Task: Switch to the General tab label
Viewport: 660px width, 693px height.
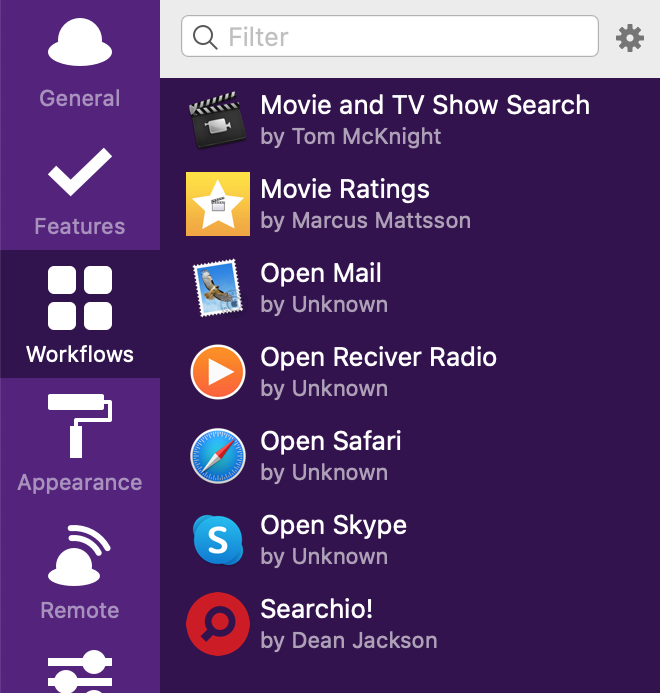Action: [80, 98]
